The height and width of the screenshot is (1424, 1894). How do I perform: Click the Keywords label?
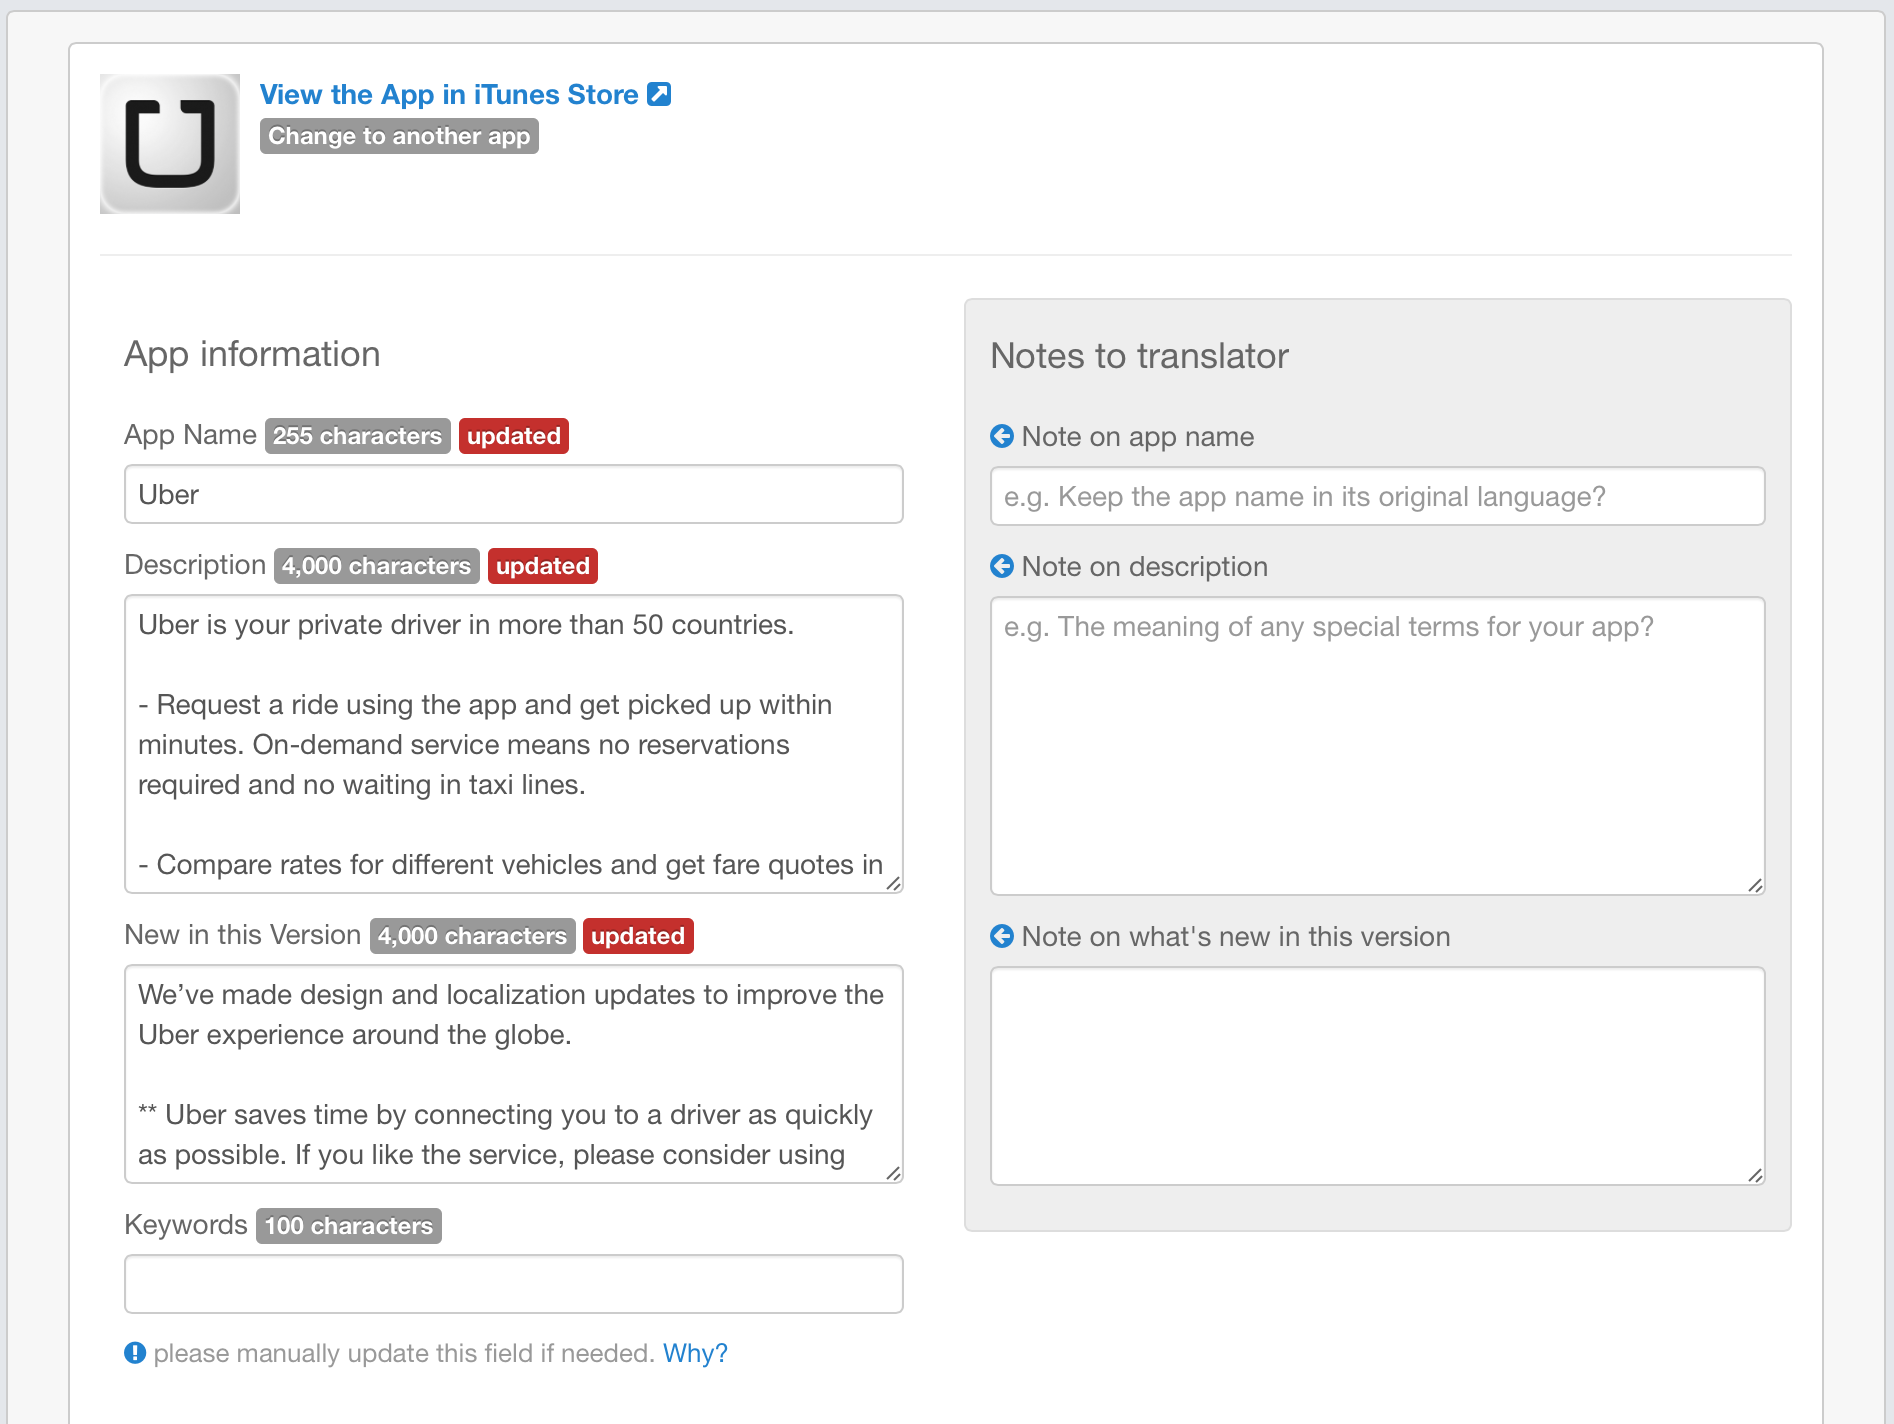coord(186,1225)
